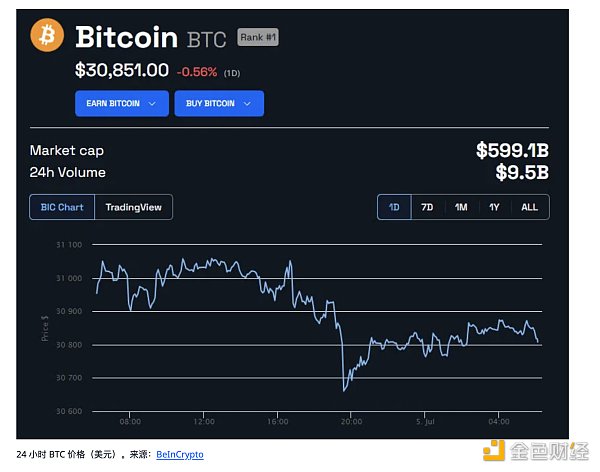Image resolution: width=600 pixels, height=472 pixels.
Task: Click the Bitcoin title heading
Action: click(127, 38)
